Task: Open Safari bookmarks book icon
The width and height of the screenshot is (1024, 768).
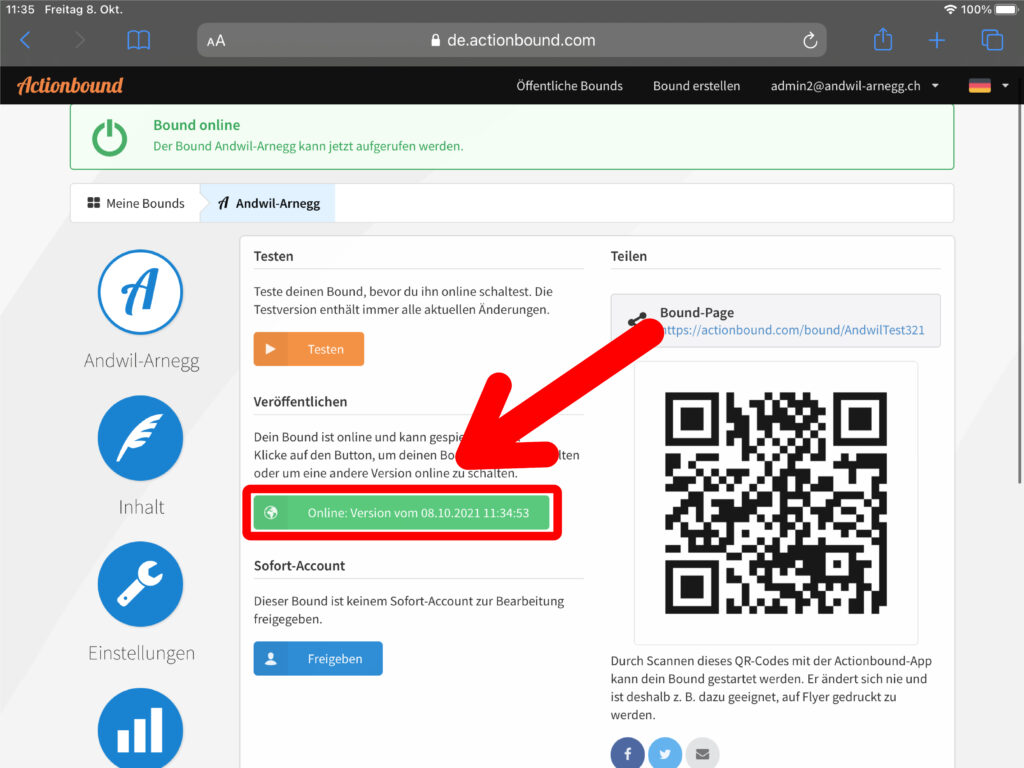Action: coord(139,40)
